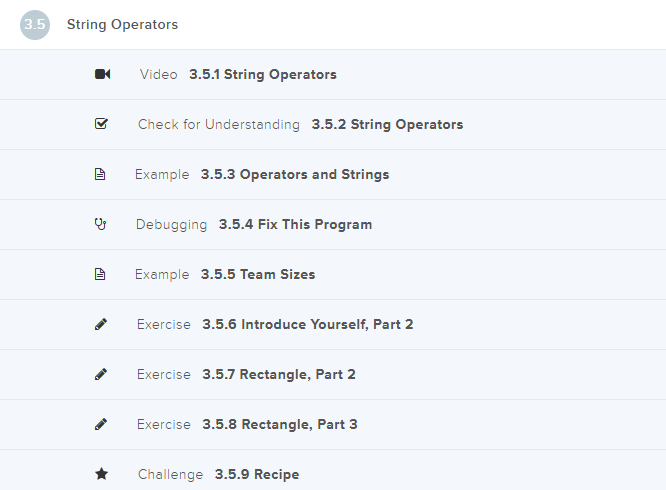Collapse the 3.5 String Operators section header
Screen dimensions: 666x490
[123, 25]
